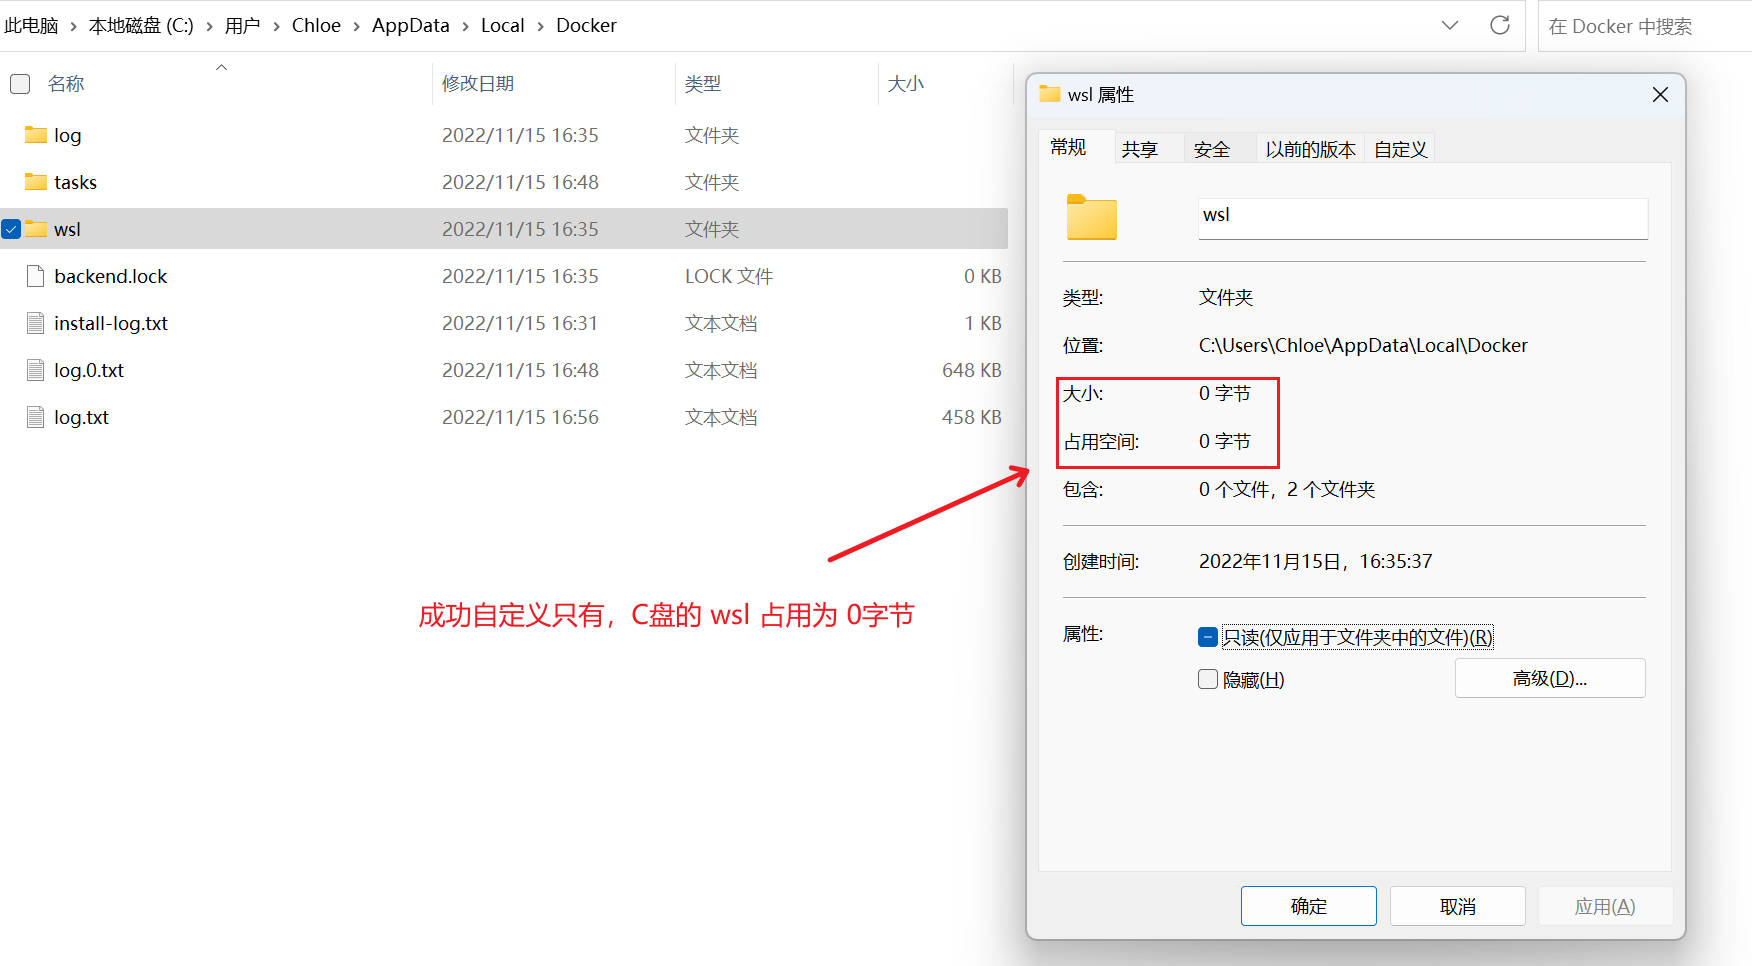Viewport: 1752px width, 966px height.
Task: Switch to the 共享 tab
Action: [x=1139, y=149]
